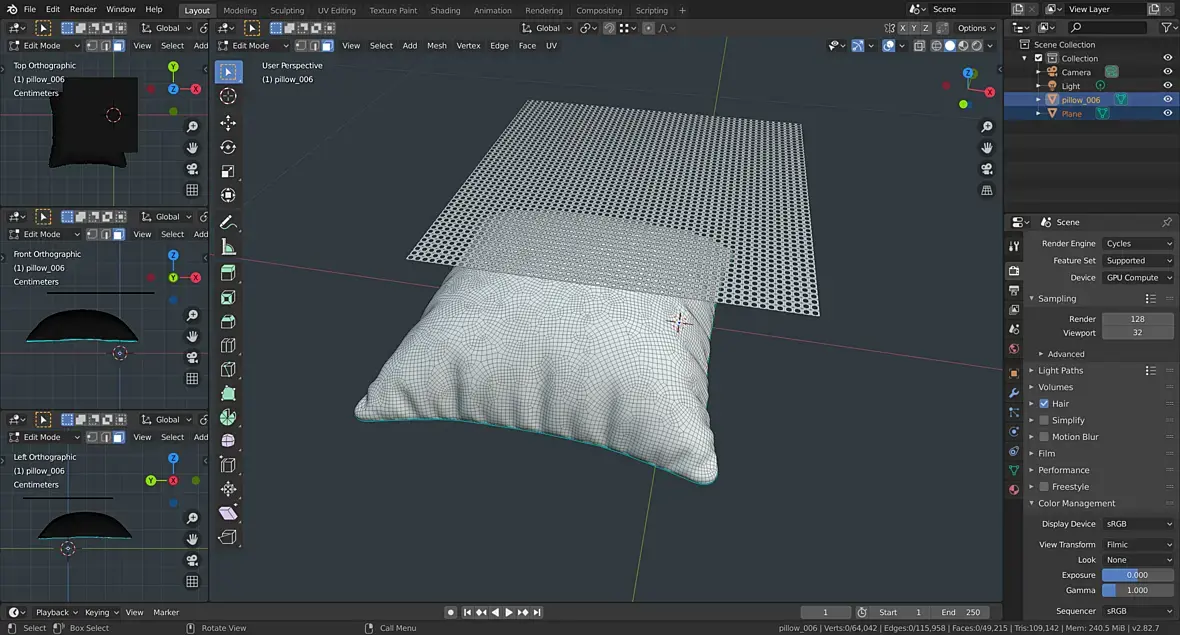Screen dimensions: 1180x635
Task: Select the Cursor tool in main viewport toolbar
Action: pos(228,96)
